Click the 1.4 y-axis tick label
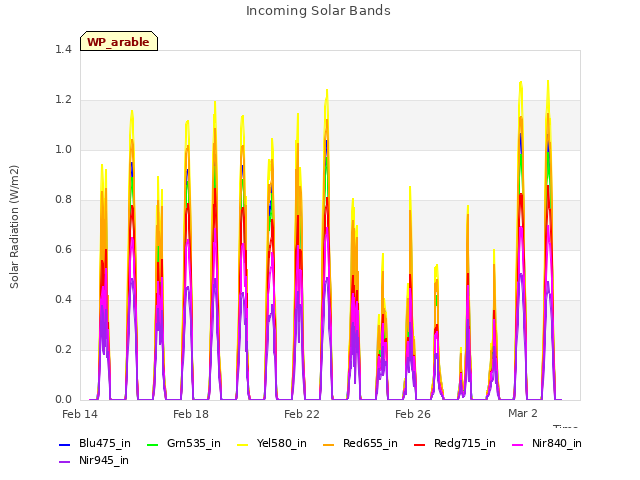Screen dimensions: 640x480 [63, 49]
